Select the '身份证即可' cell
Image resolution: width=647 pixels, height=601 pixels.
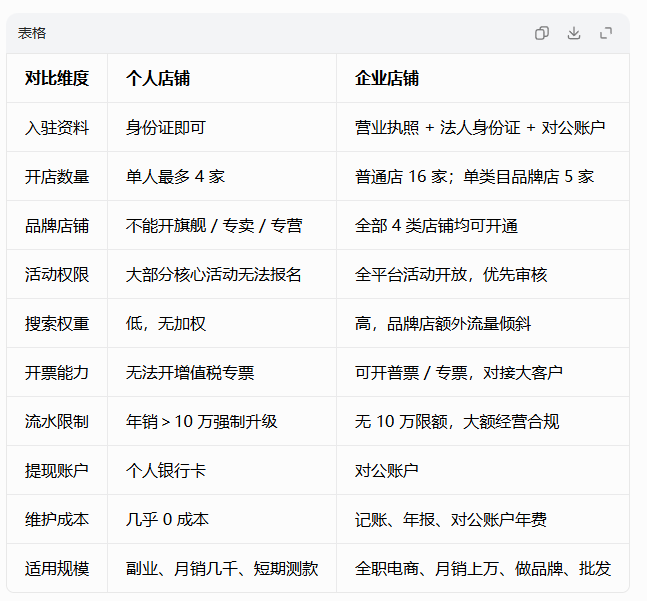(166, 127)
